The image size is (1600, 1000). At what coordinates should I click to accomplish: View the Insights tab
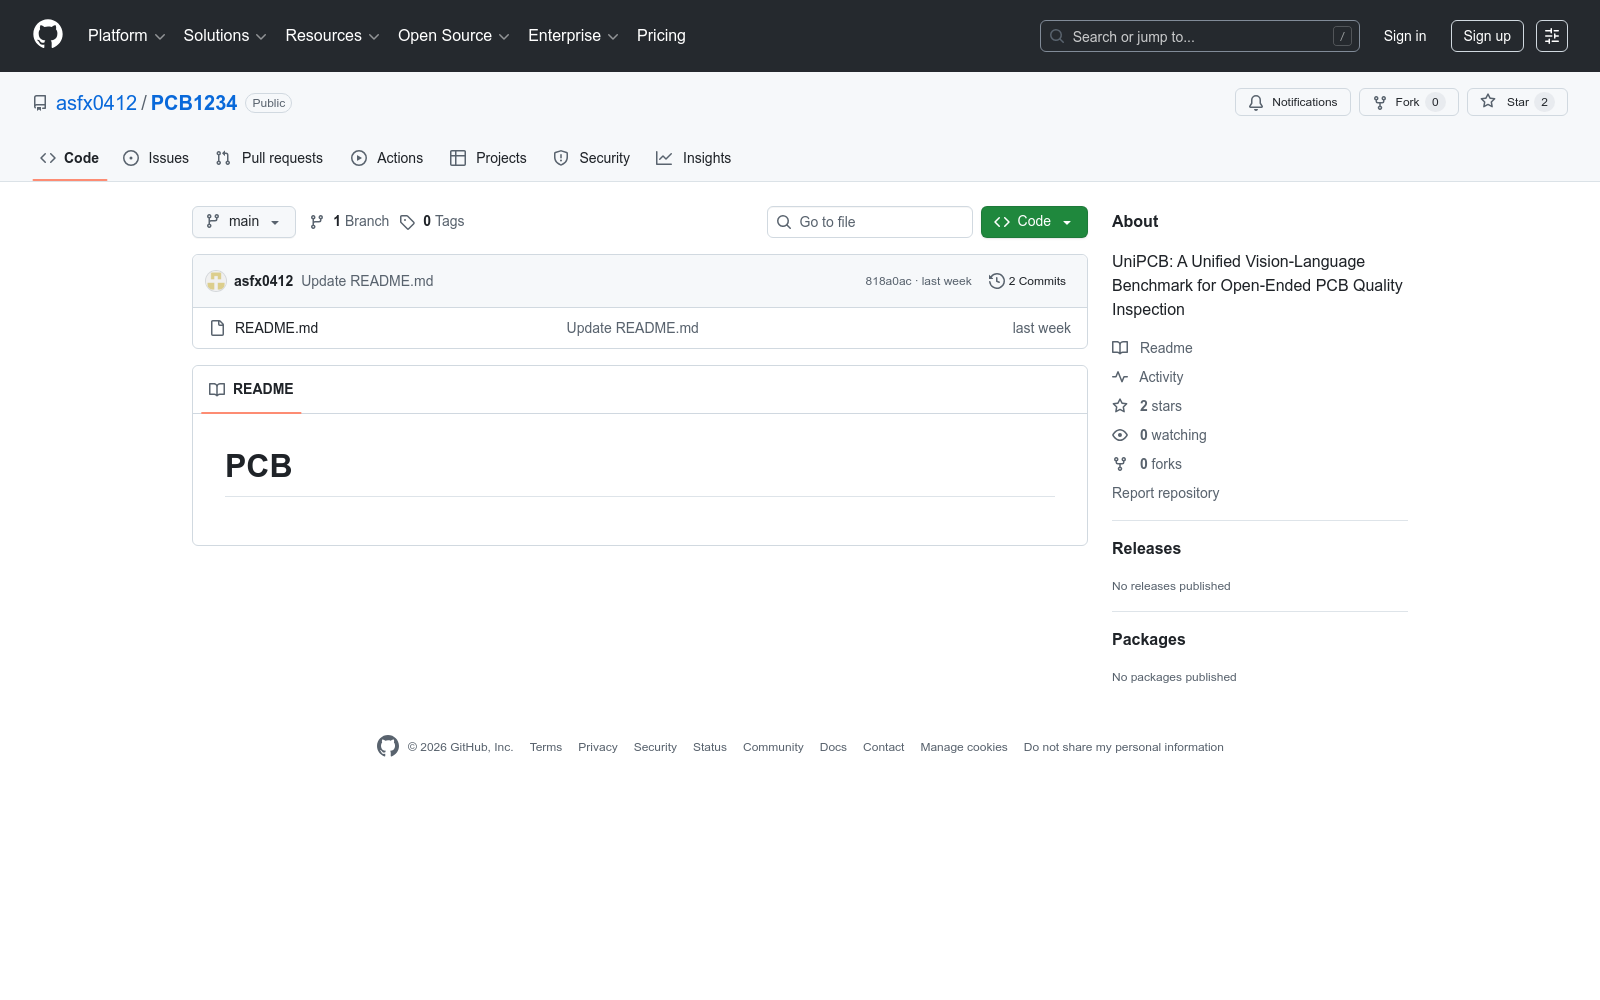point(694,158)
